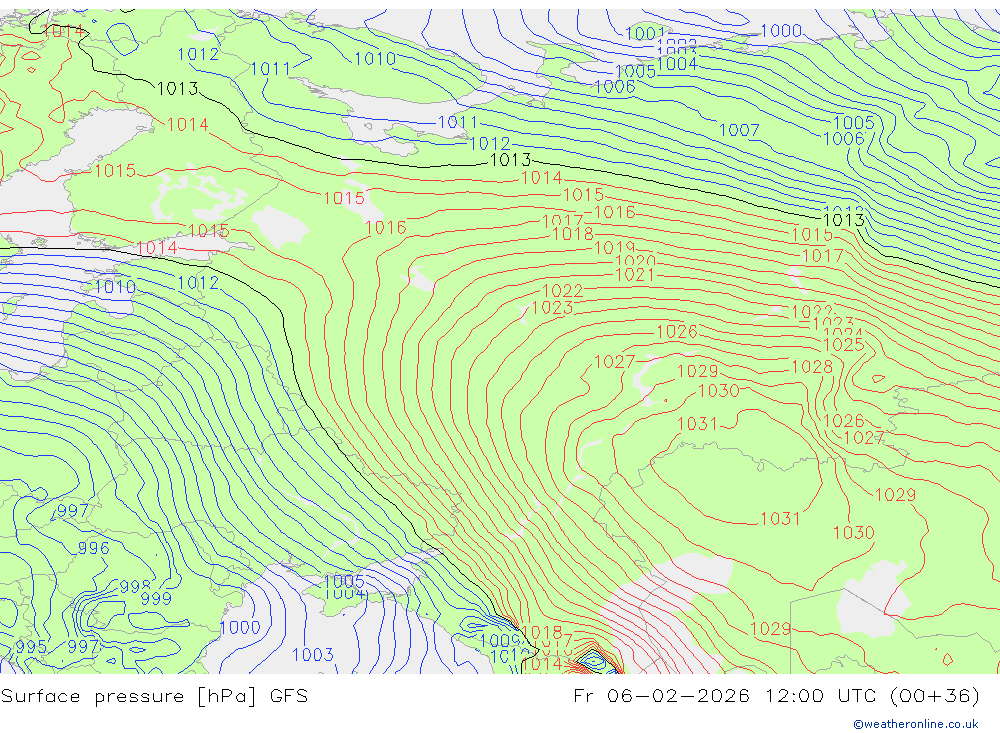This screenshot has height=733, width=1000.
Task: Click the red 1020 isobar label
Action: [x=635, y=260]
